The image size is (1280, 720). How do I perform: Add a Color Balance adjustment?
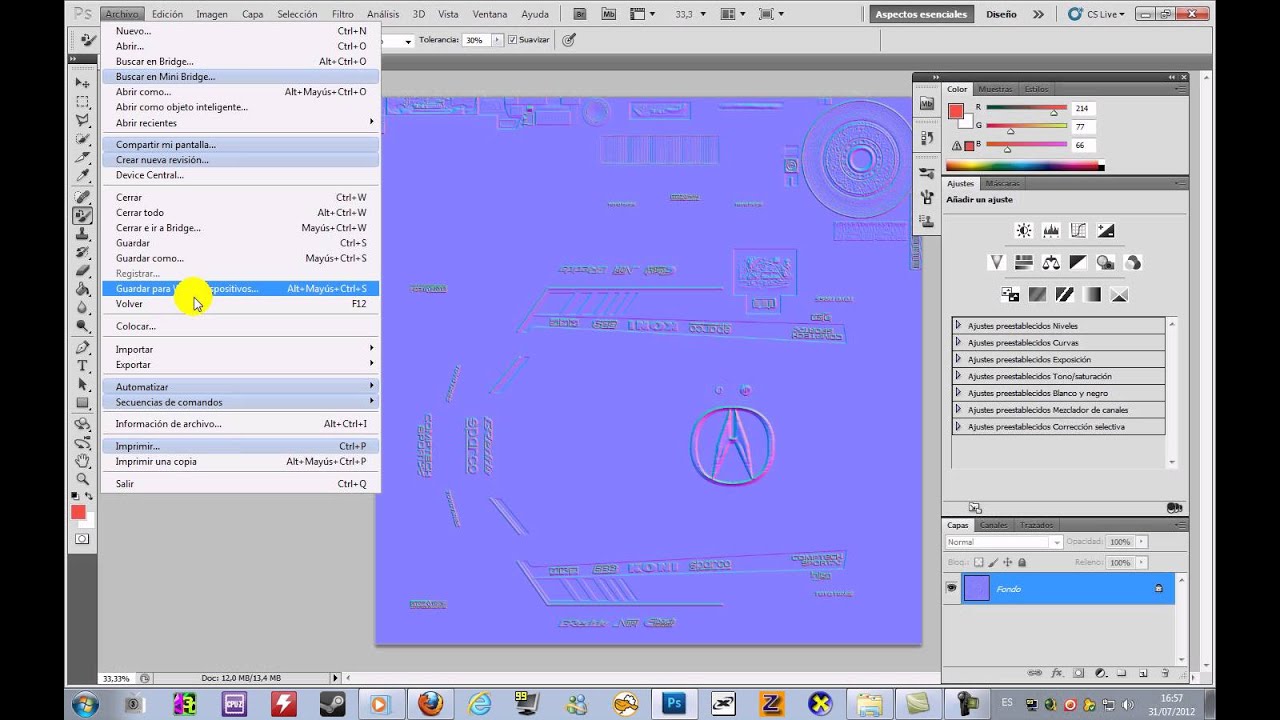pos(1051,262)
